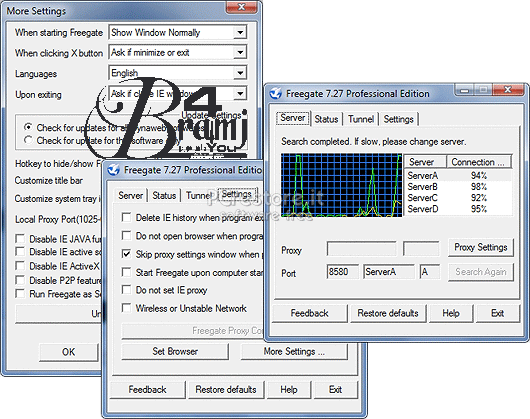Image resolution: width=530 pixels, height=419 pixels.
Task: Open Server tab in Settings window
Action: point(130,195)
